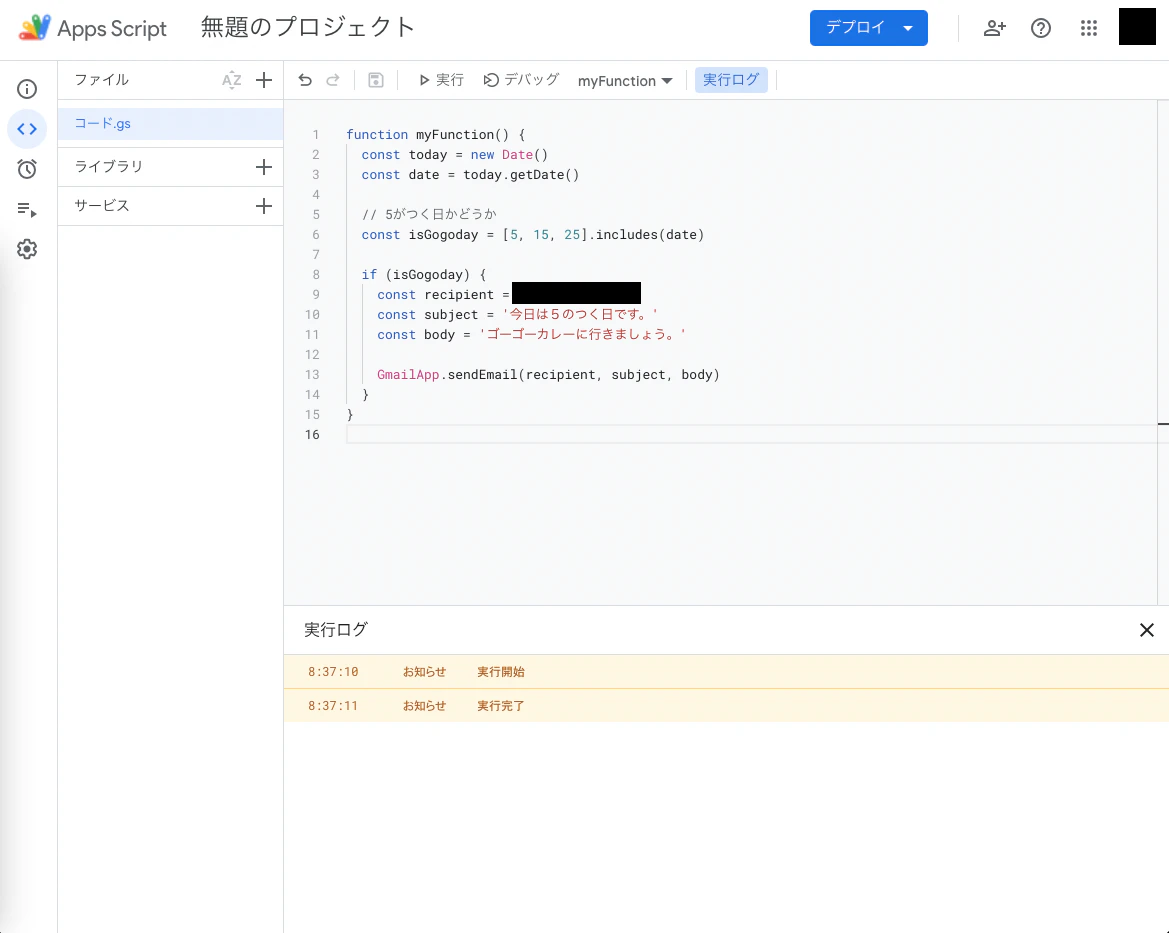Undo the last code edit
Image resolution: width=1169 pixels, height=933 pixels.
click(x=305, y=79)
